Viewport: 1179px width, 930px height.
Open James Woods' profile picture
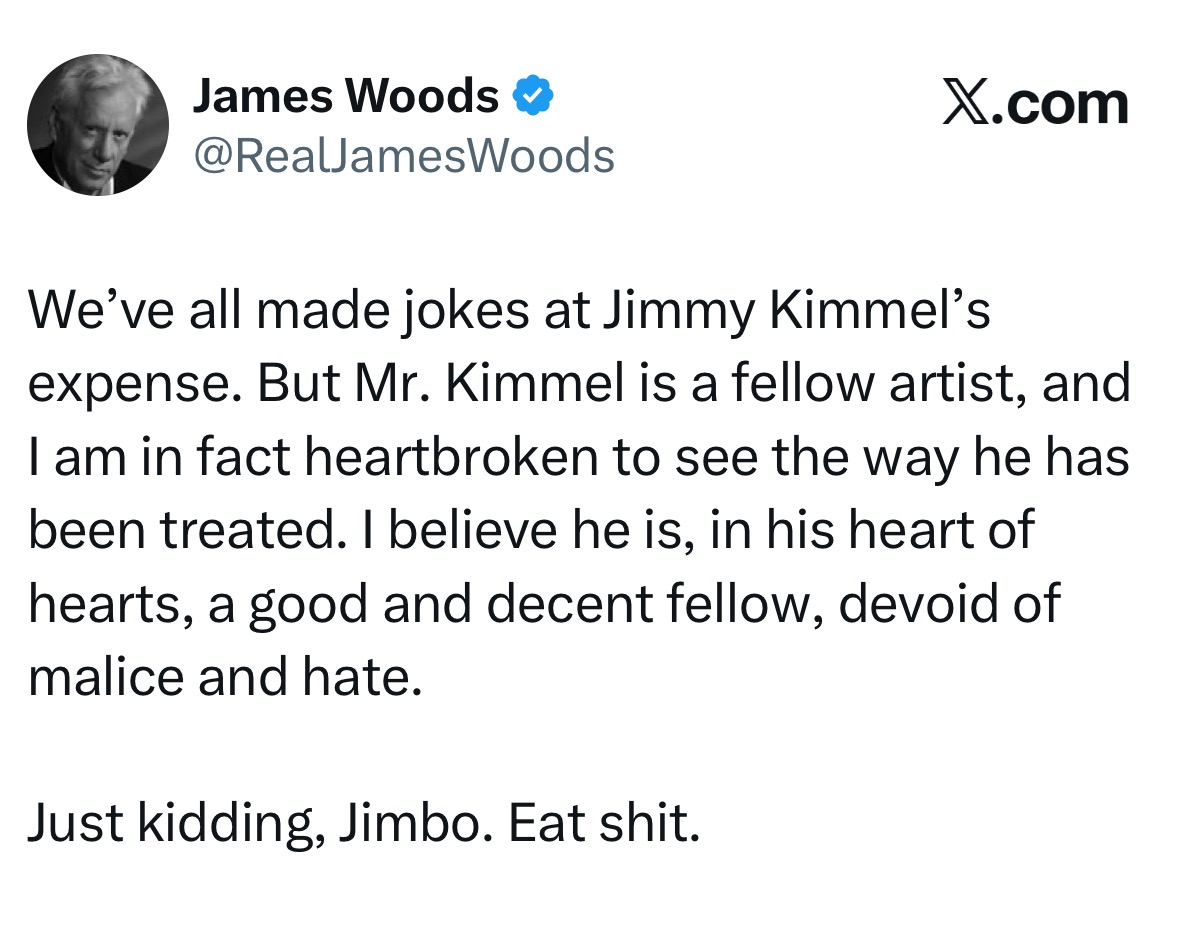(98, 125)
